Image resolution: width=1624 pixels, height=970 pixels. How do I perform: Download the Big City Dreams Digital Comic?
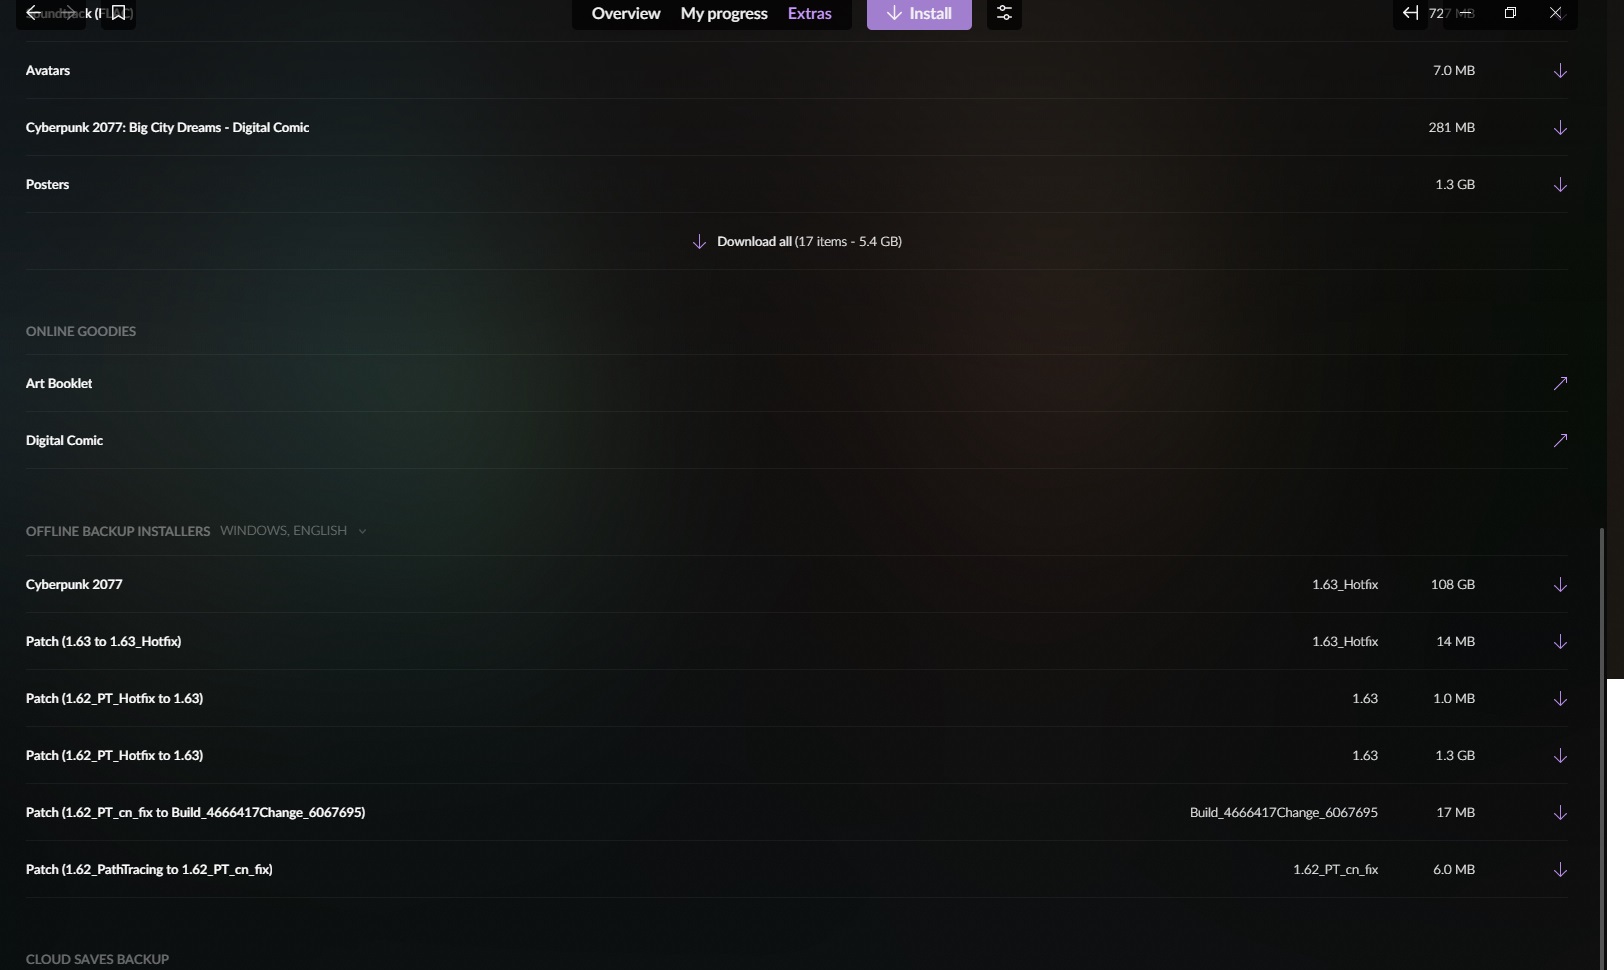pos(1560,128)
